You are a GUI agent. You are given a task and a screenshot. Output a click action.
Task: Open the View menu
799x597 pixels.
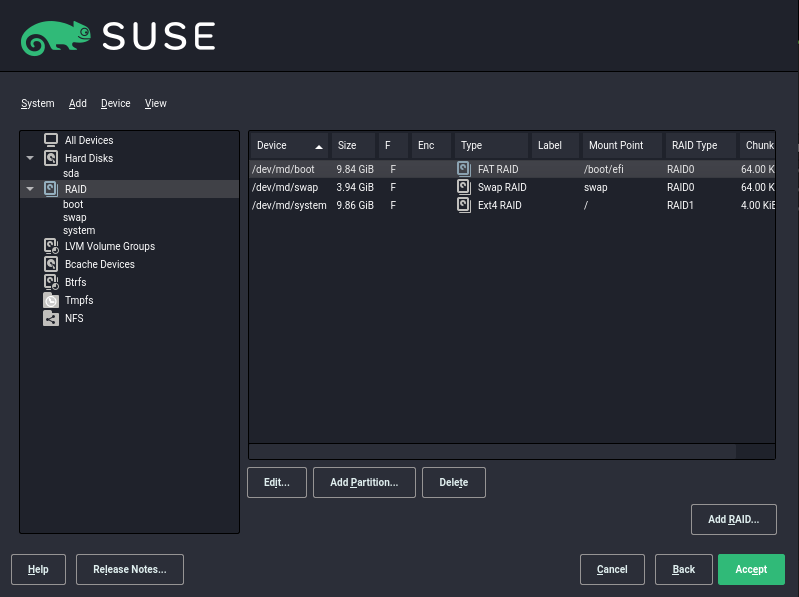[155, 103]
